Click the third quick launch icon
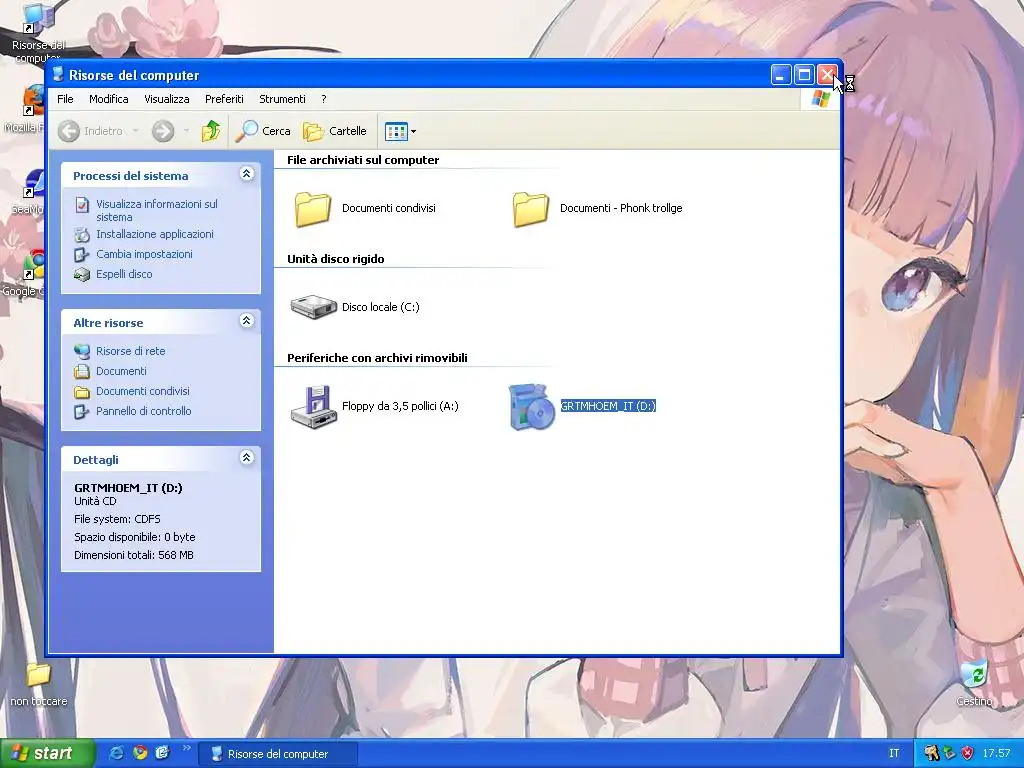The height and width of the screenshot is (768, 1024). [x=163, y=753]
